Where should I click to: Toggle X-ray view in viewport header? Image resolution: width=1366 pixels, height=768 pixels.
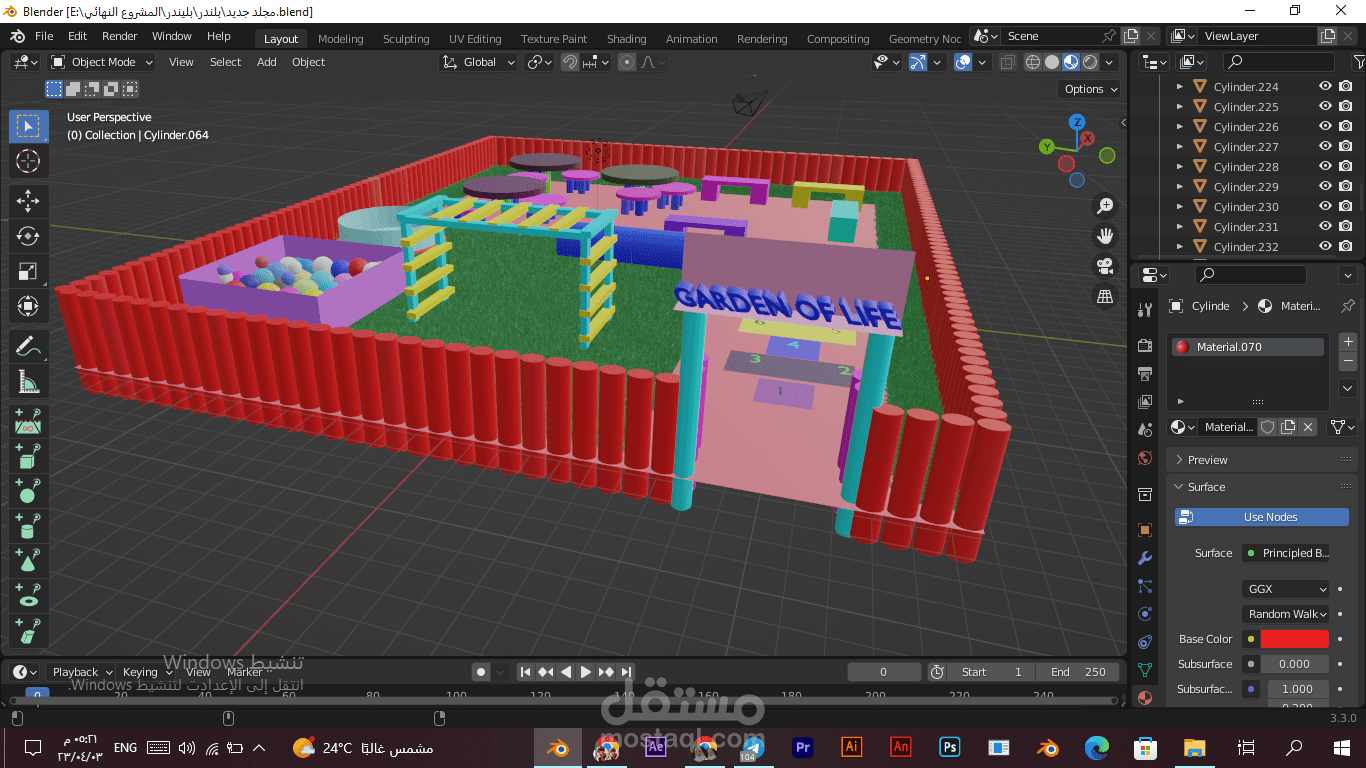[x=1008, y=62]
